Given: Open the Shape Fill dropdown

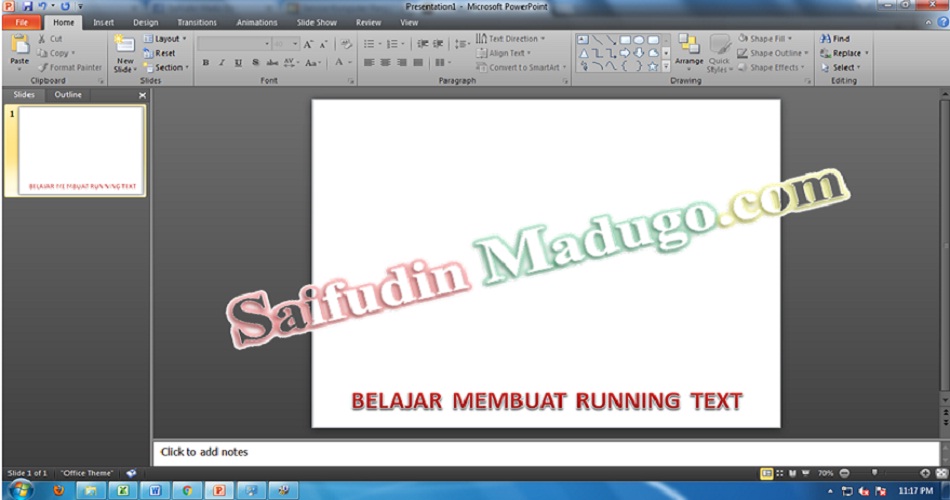Looking at the screenshot, I should click(x=765, y=39).
